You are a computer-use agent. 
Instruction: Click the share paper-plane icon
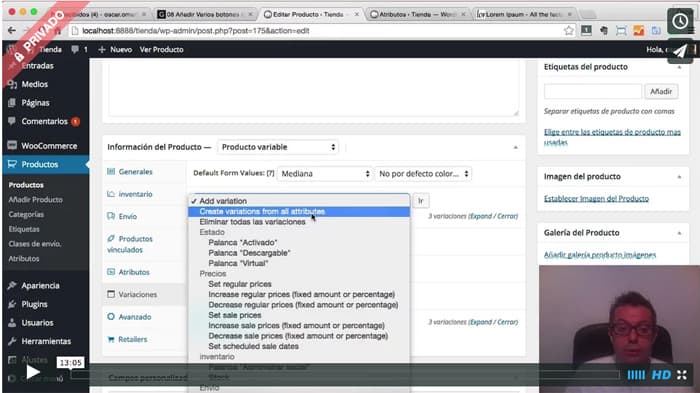click(679, 51)
